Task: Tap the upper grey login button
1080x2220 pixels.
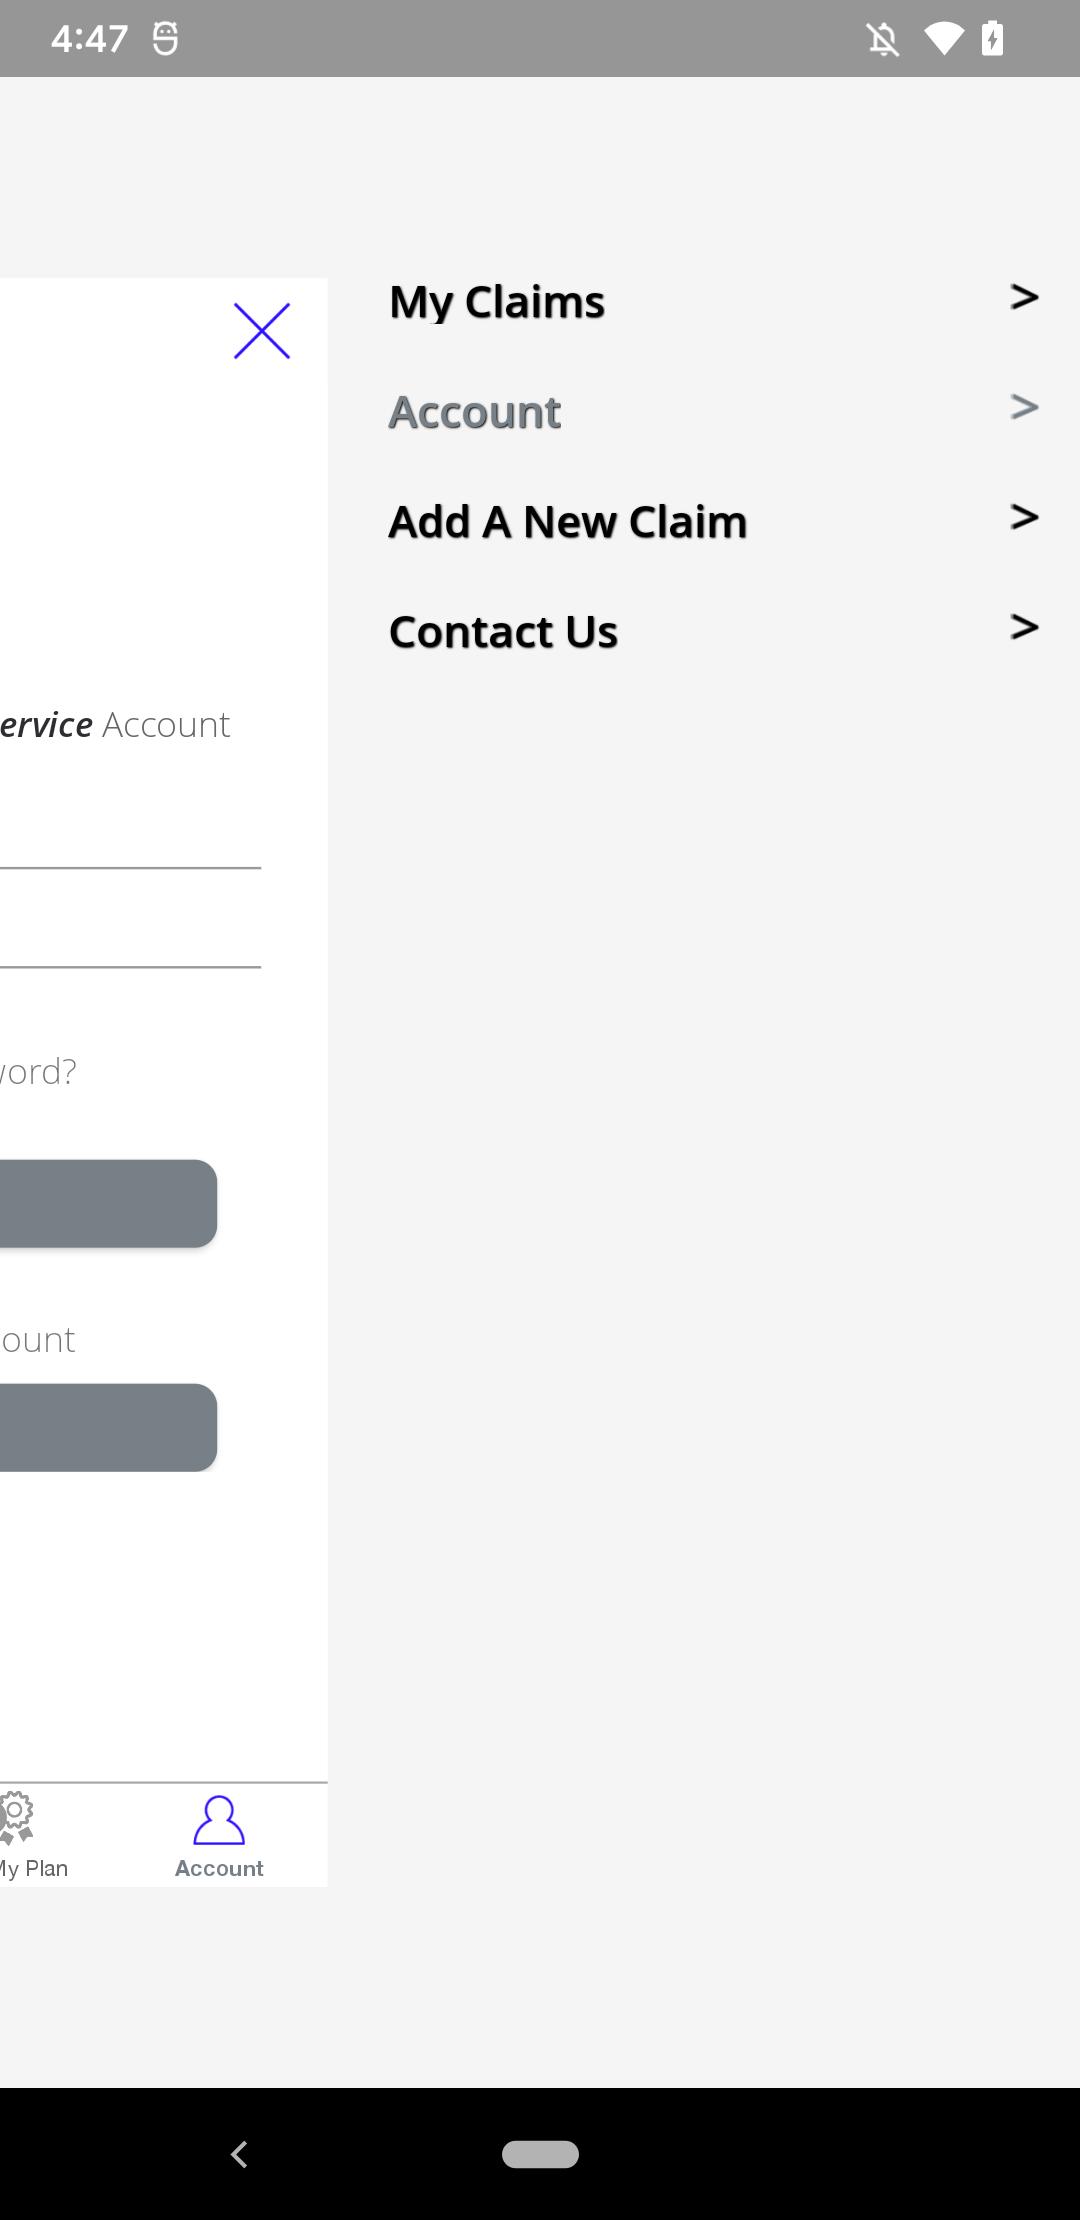Action: pyautogui.click(x=108, y=1204)
